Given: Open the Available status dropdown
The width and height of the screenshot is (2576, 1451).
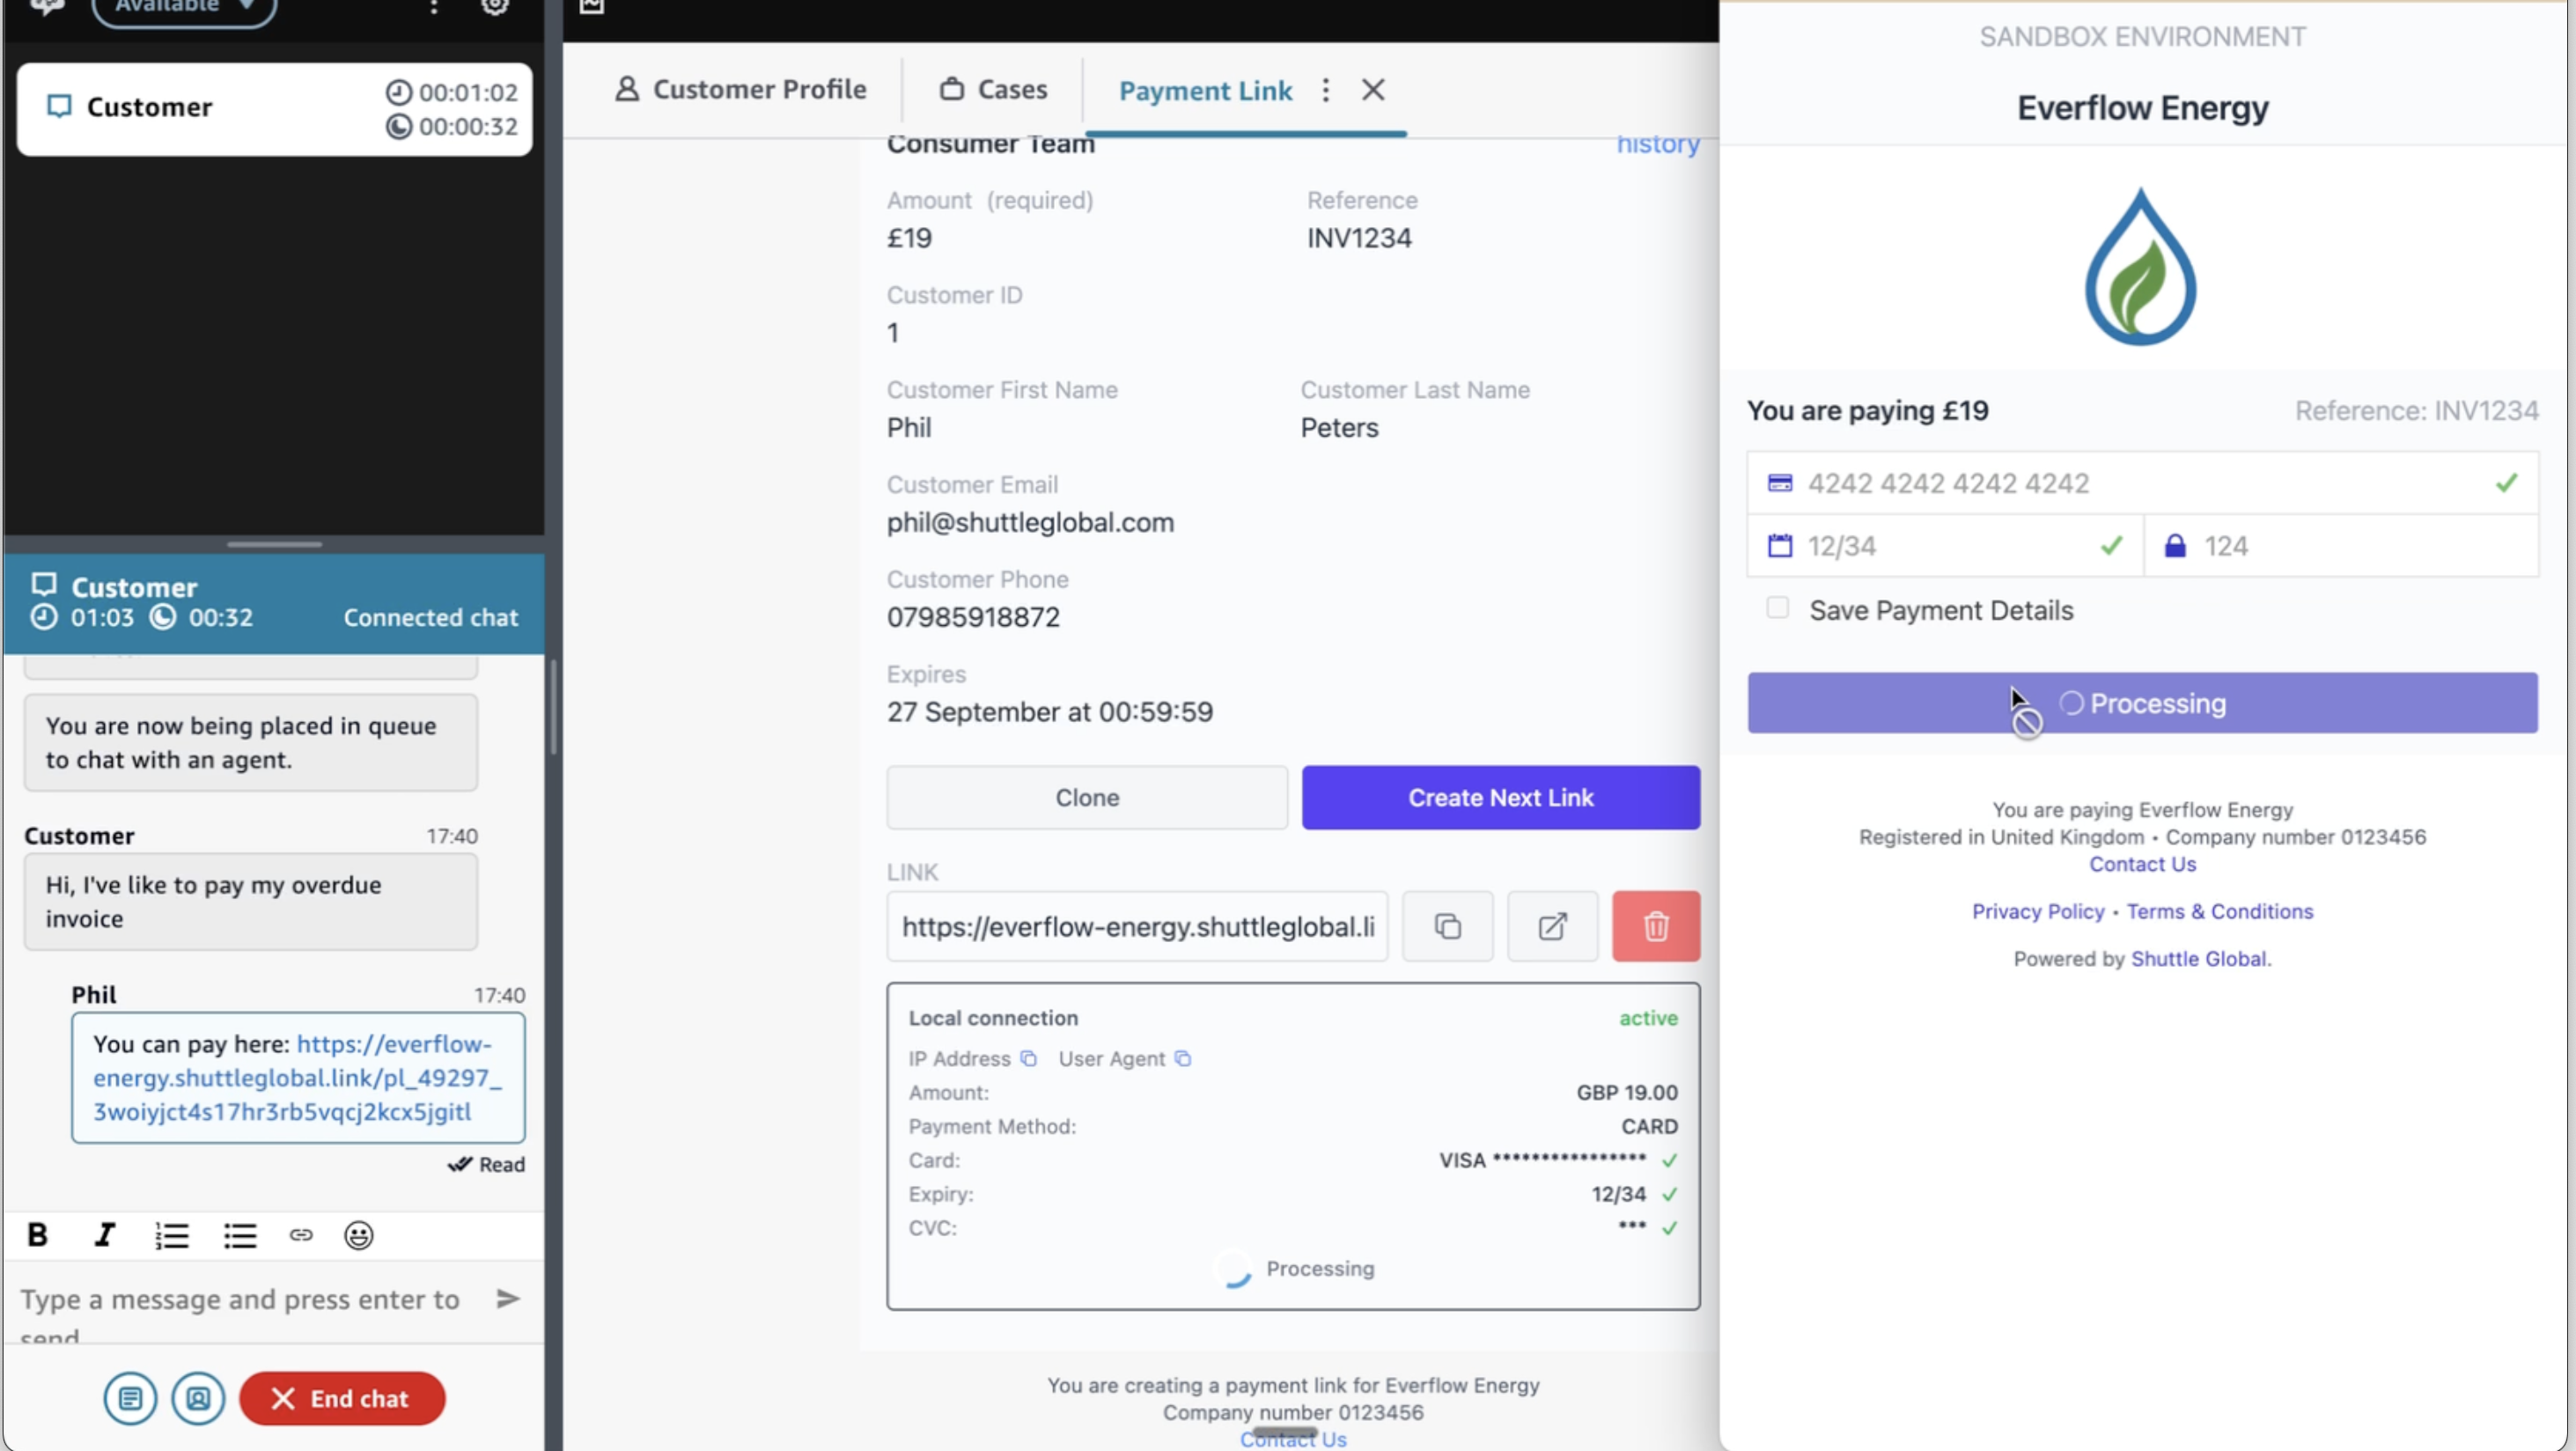Looking at the screenshot, I should (184, 8).
